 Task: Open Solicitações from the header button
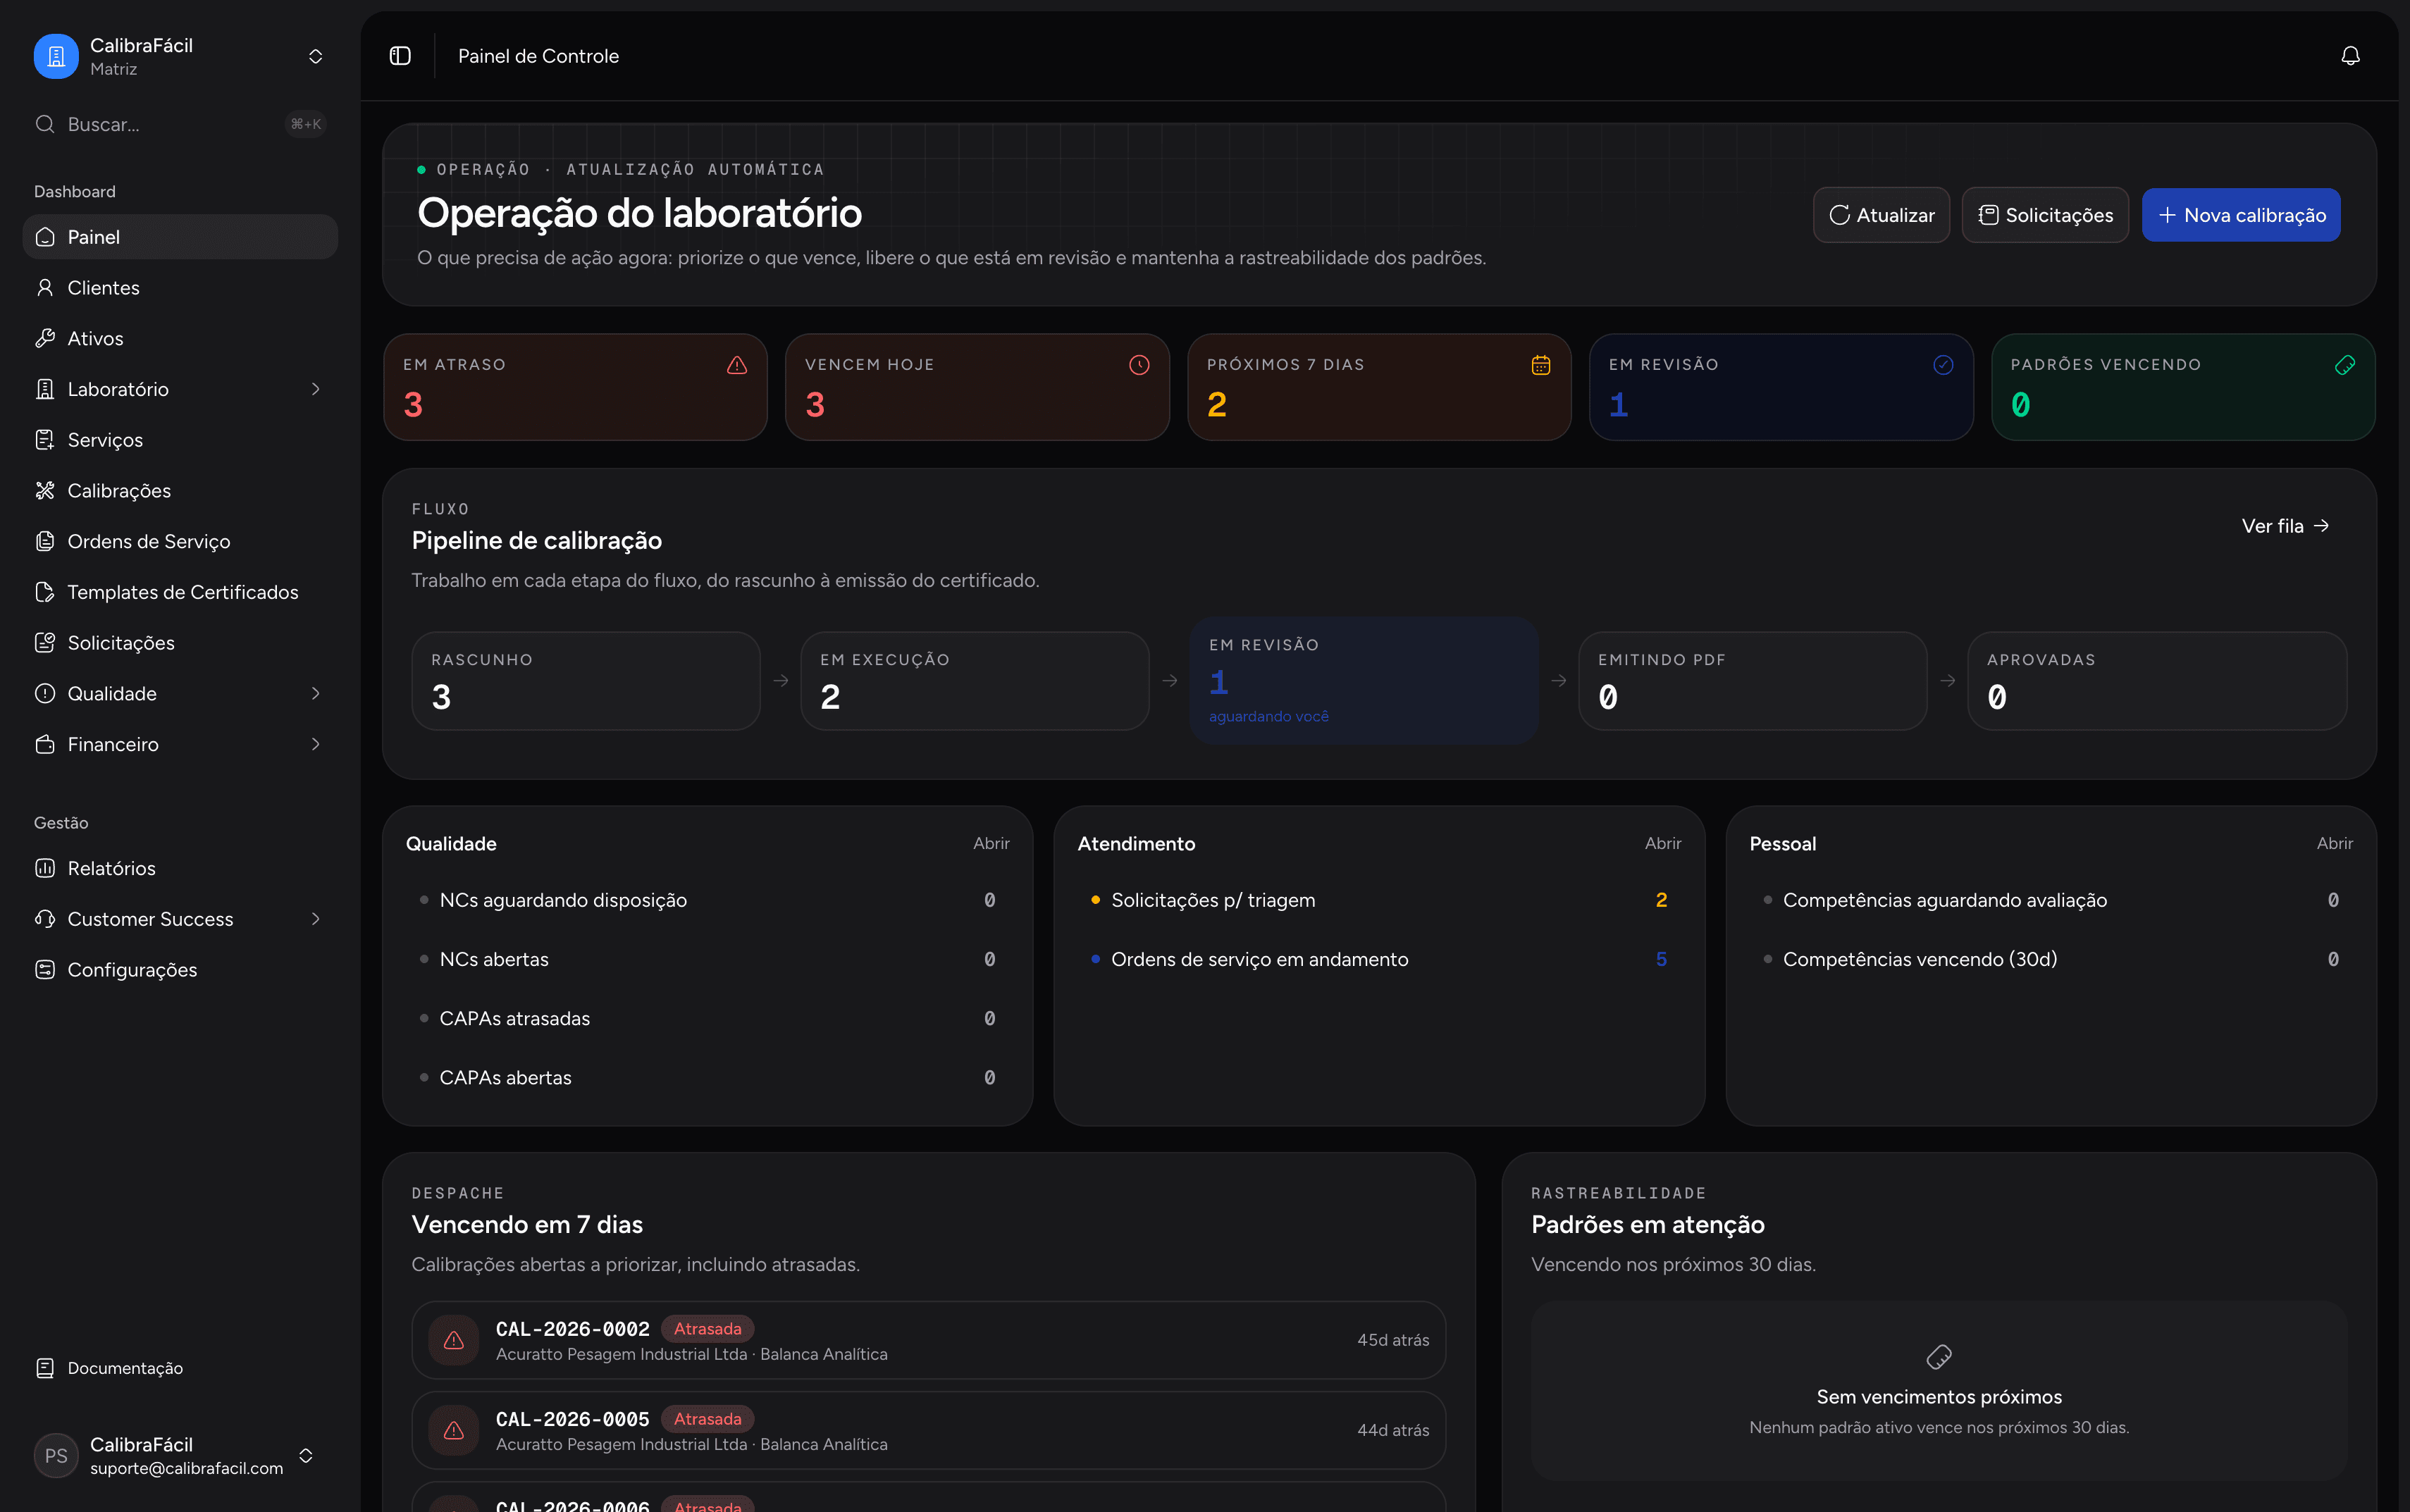[x=2045, y=215]
